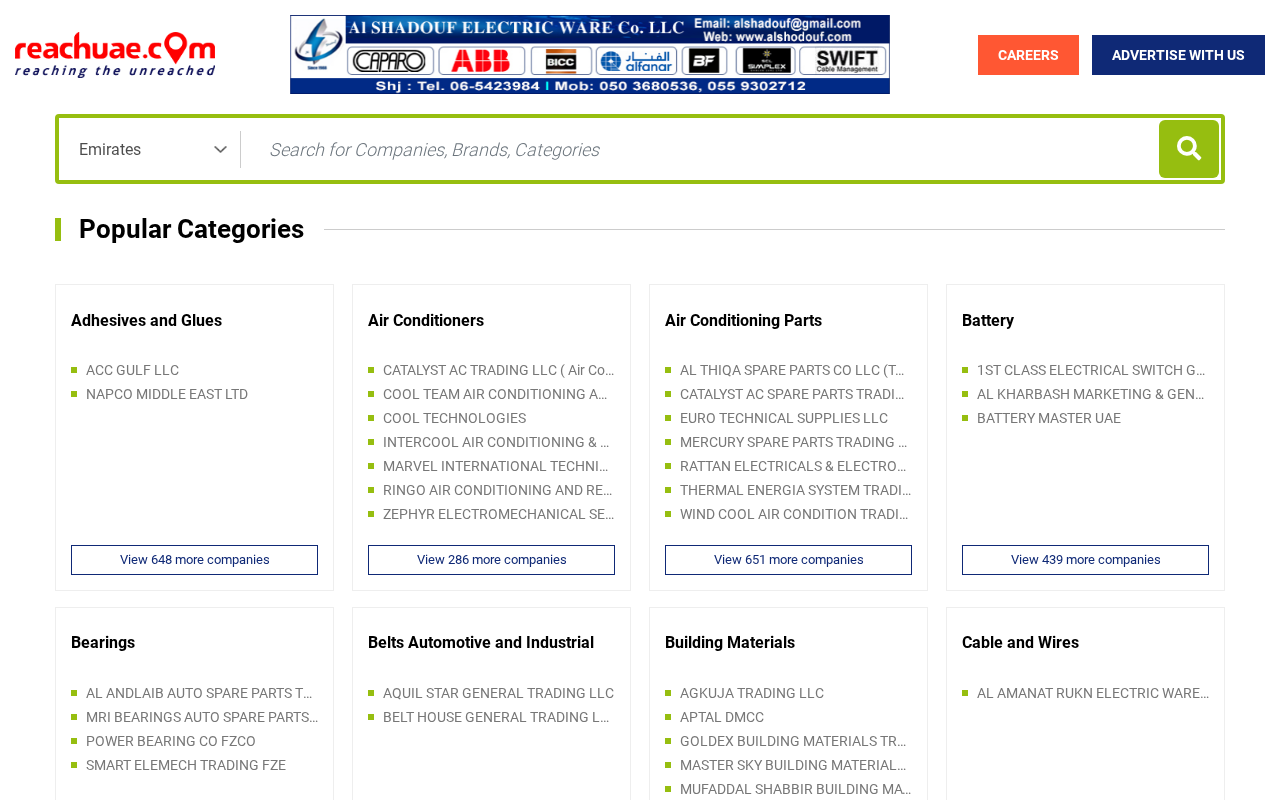Image resolution: width=1280 pixels, height=800 pixels.
Task: Open the Battery category heading
Action: tap(988, 321)
